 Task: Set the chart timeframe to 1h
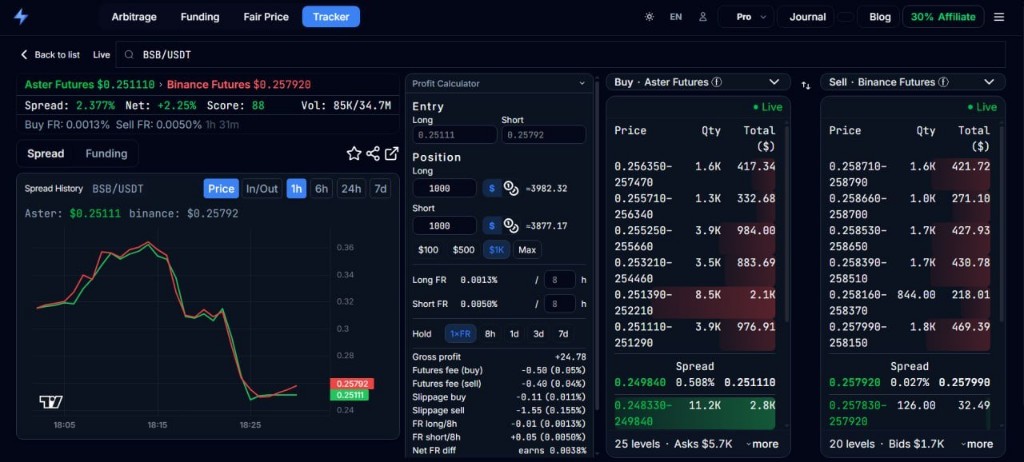click(296, 189)
